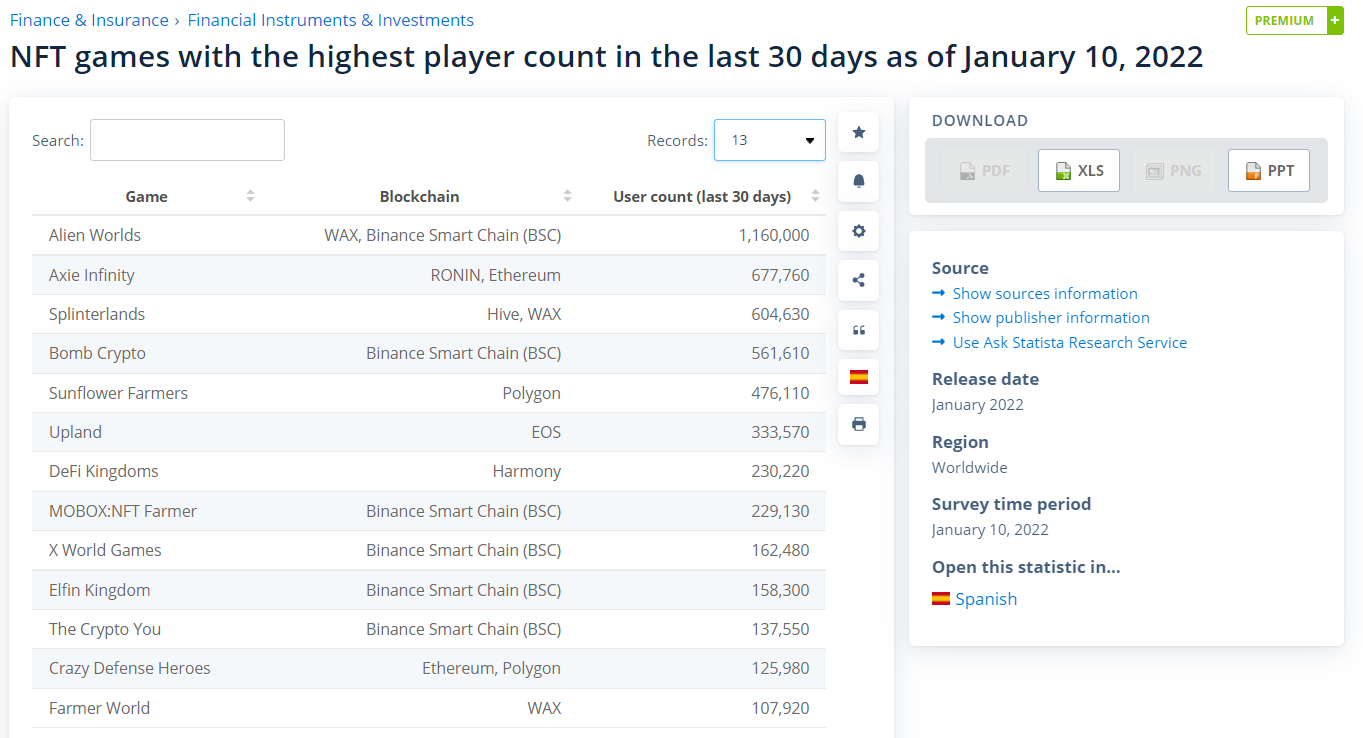The image size is (1363, 738).
Task: Sort the table by Game column
Action: pos(250,196)
